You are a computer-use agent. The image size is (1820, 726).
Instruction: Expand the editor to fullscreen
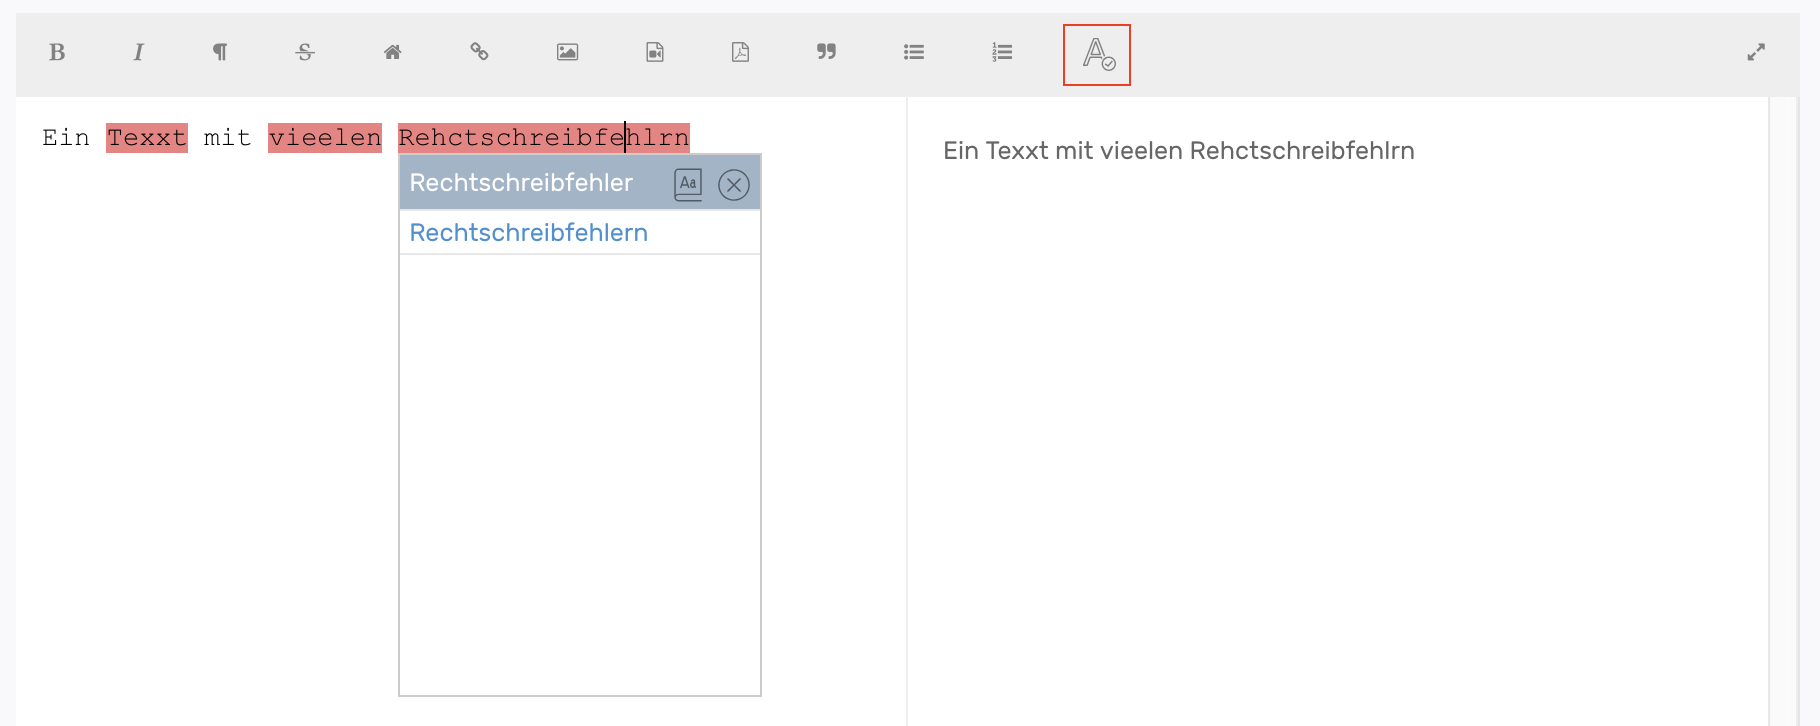pyautogui.click(x=1756, y=53)
